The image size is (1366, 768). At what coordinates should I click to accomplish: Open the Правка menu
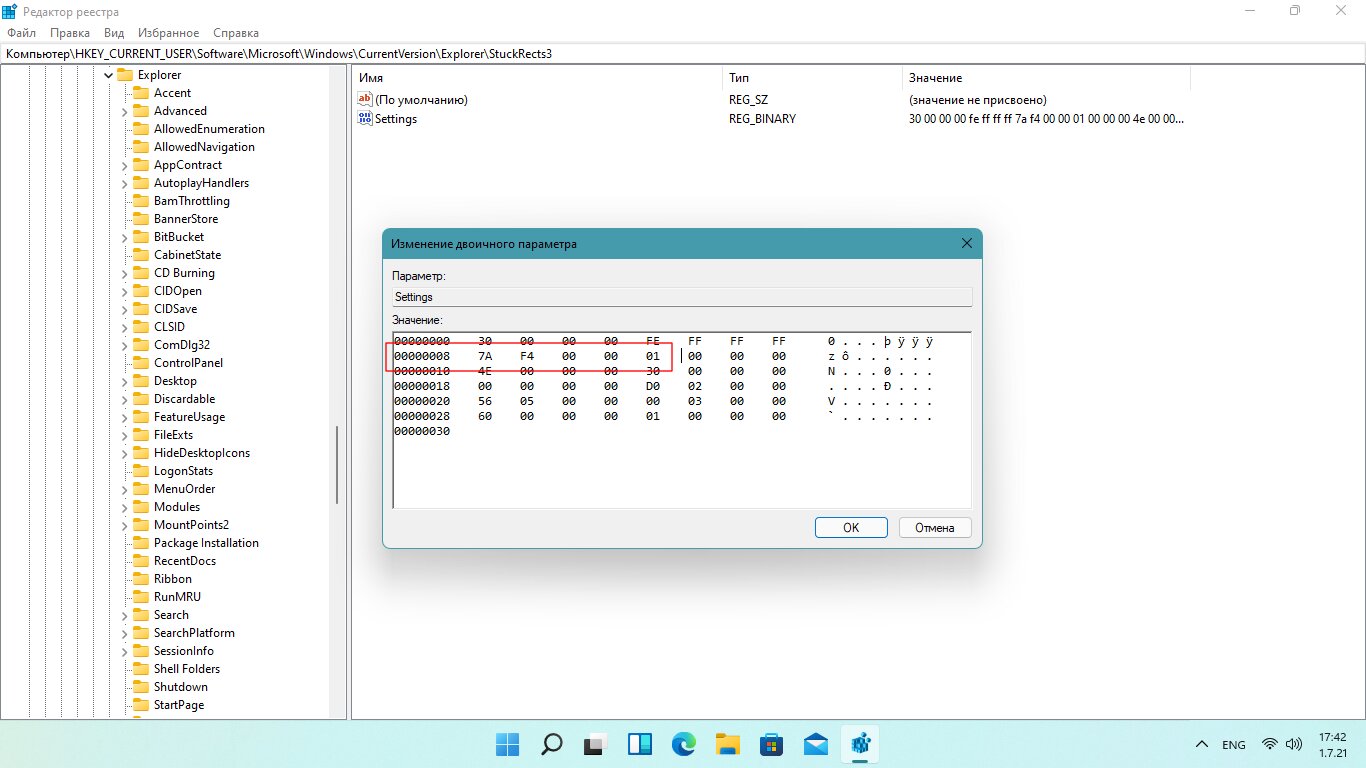[69, 33]
